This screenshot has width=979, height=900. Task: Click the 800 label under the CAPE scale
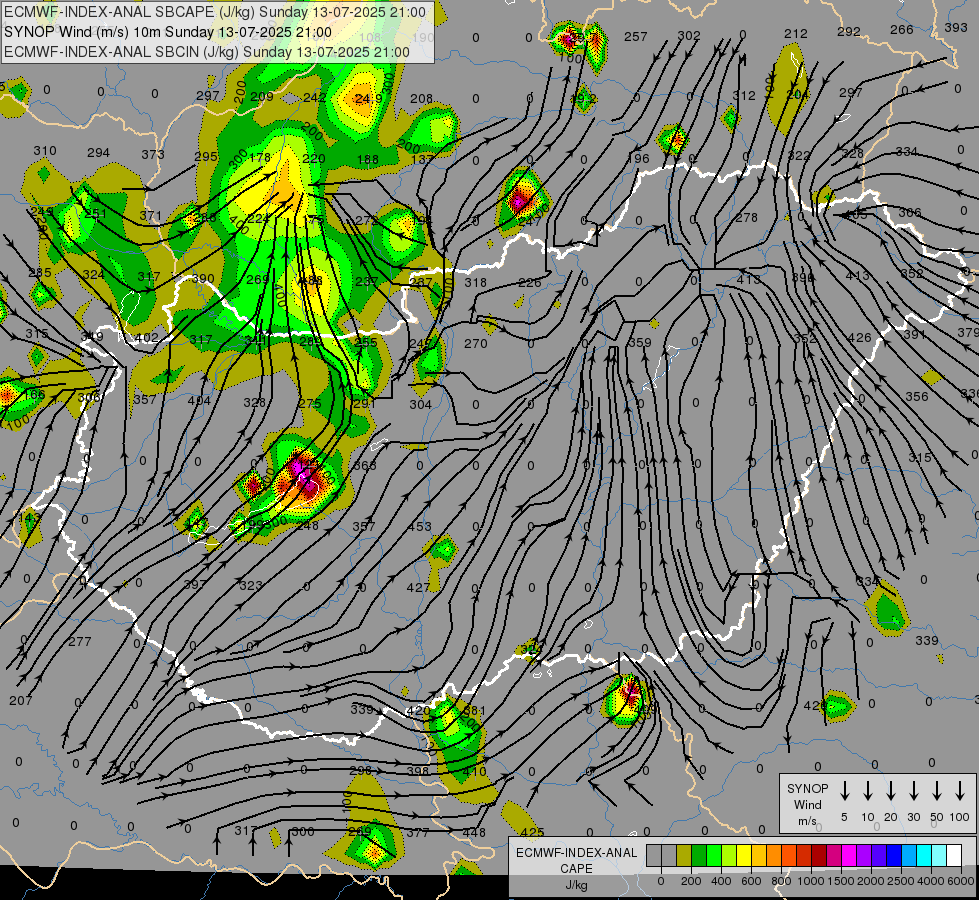(781, 881)
